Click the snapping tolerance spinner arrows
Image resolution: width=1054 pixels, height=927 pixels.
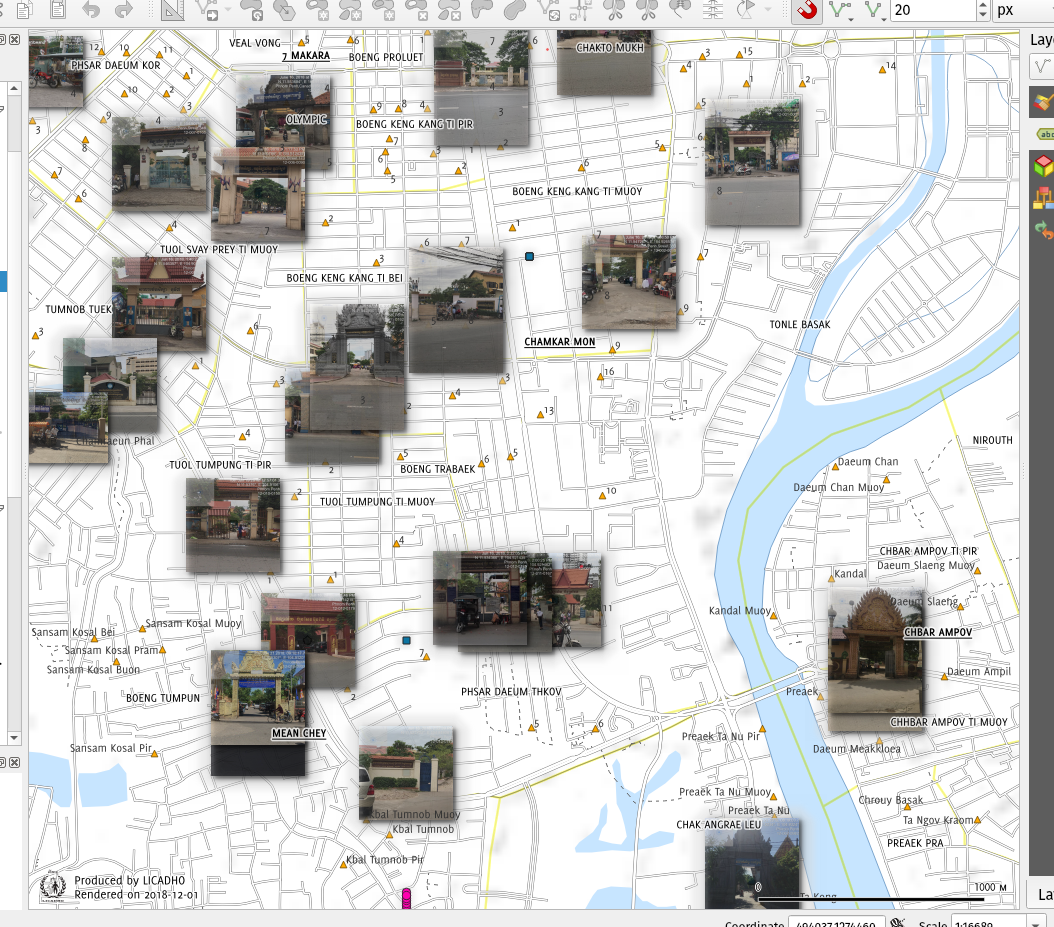(982, 10)
